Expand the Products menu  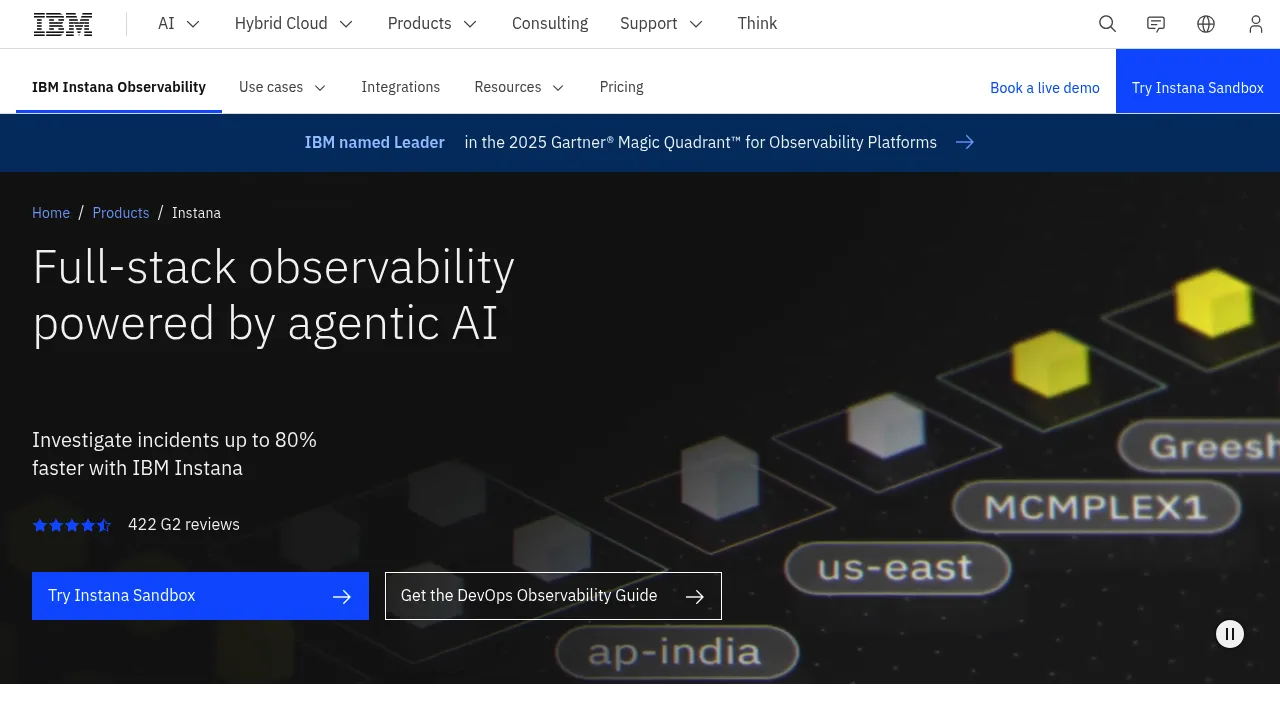tap(432, 24)
